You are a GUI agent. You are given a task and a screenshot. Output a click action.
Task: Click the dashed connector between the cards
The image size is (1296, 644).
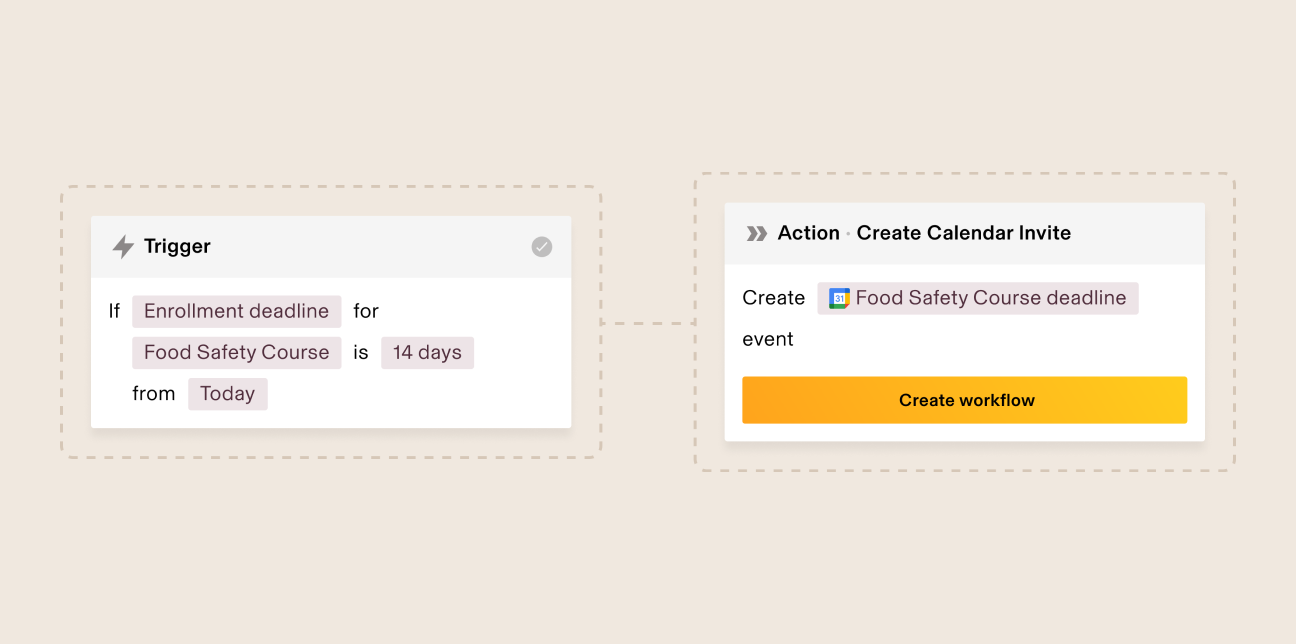pyautogui.click(x=647, y=323)
